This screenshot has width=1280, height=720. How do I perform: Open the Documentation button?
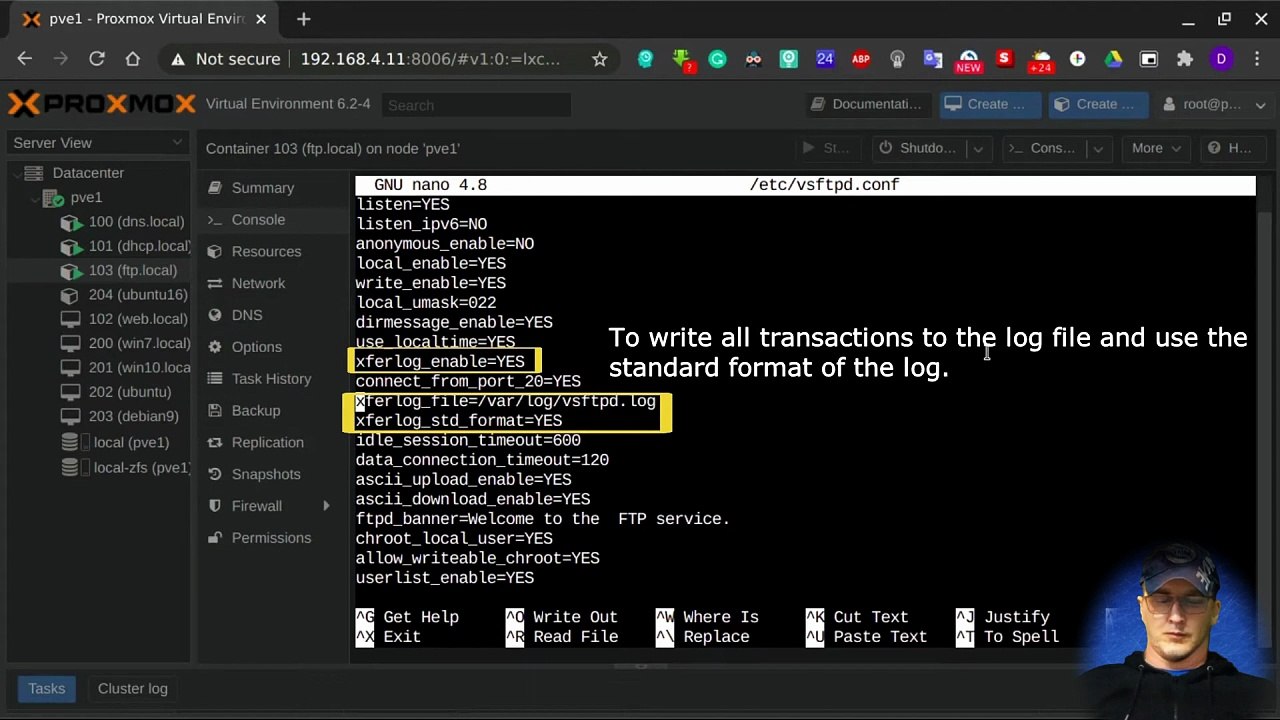click(867, 104)
